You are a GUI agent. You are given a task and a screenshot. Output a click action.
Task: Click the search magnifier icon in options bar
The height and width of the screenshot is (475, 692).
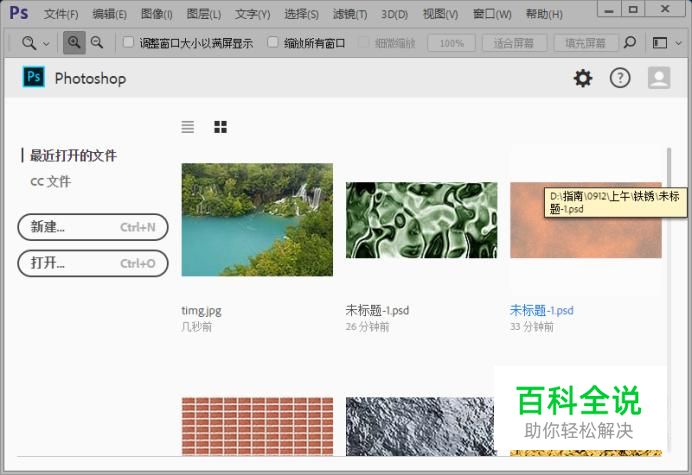pos(630,42)
